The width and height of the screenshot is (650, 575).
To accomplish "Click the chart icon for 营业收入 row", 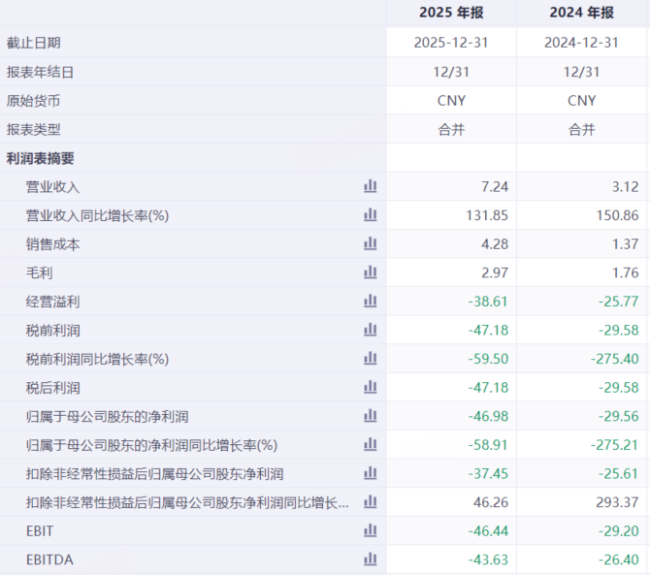I will [x=370, y=186].
